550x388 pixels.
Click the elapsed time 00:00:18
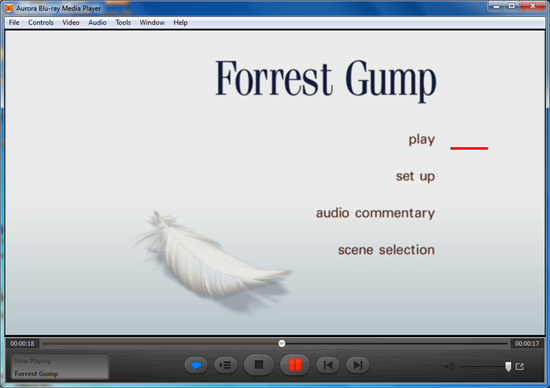(22, 343)
